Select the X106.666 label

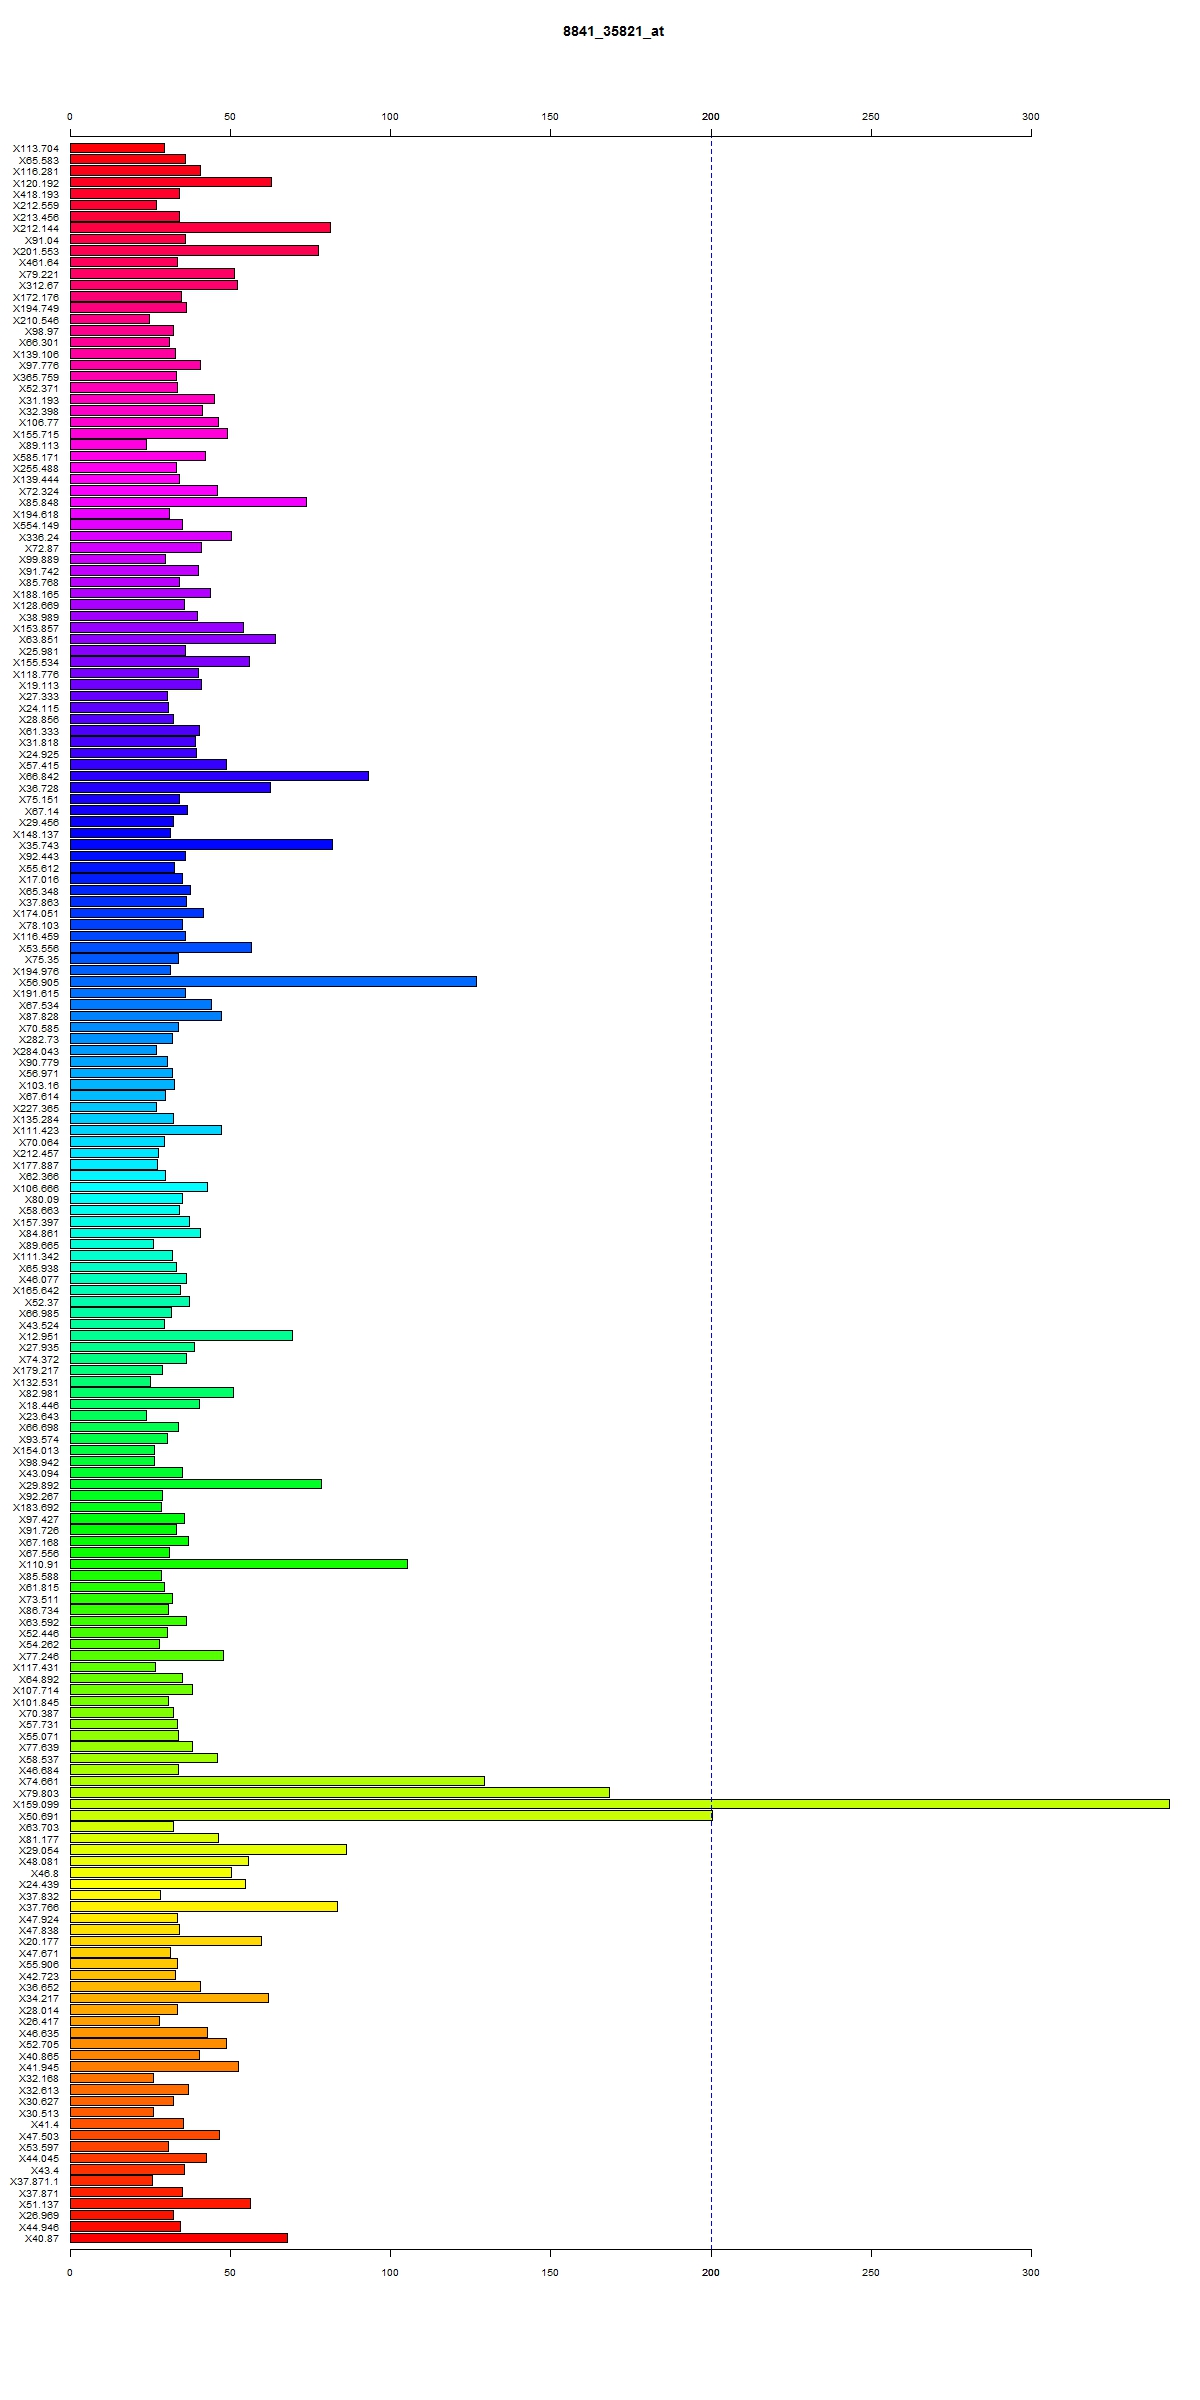point(36,1187)
